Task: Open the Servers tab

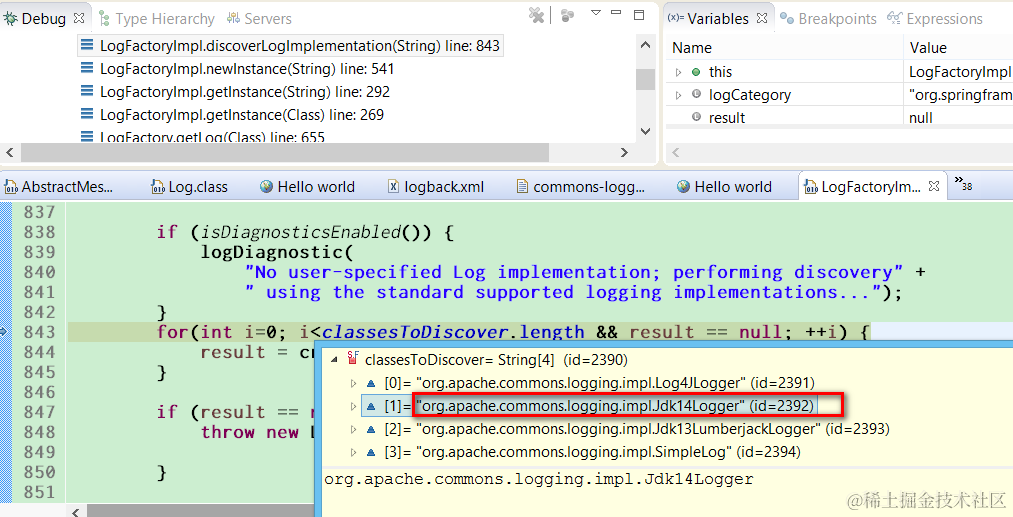Action: click(x=260, y=19)
